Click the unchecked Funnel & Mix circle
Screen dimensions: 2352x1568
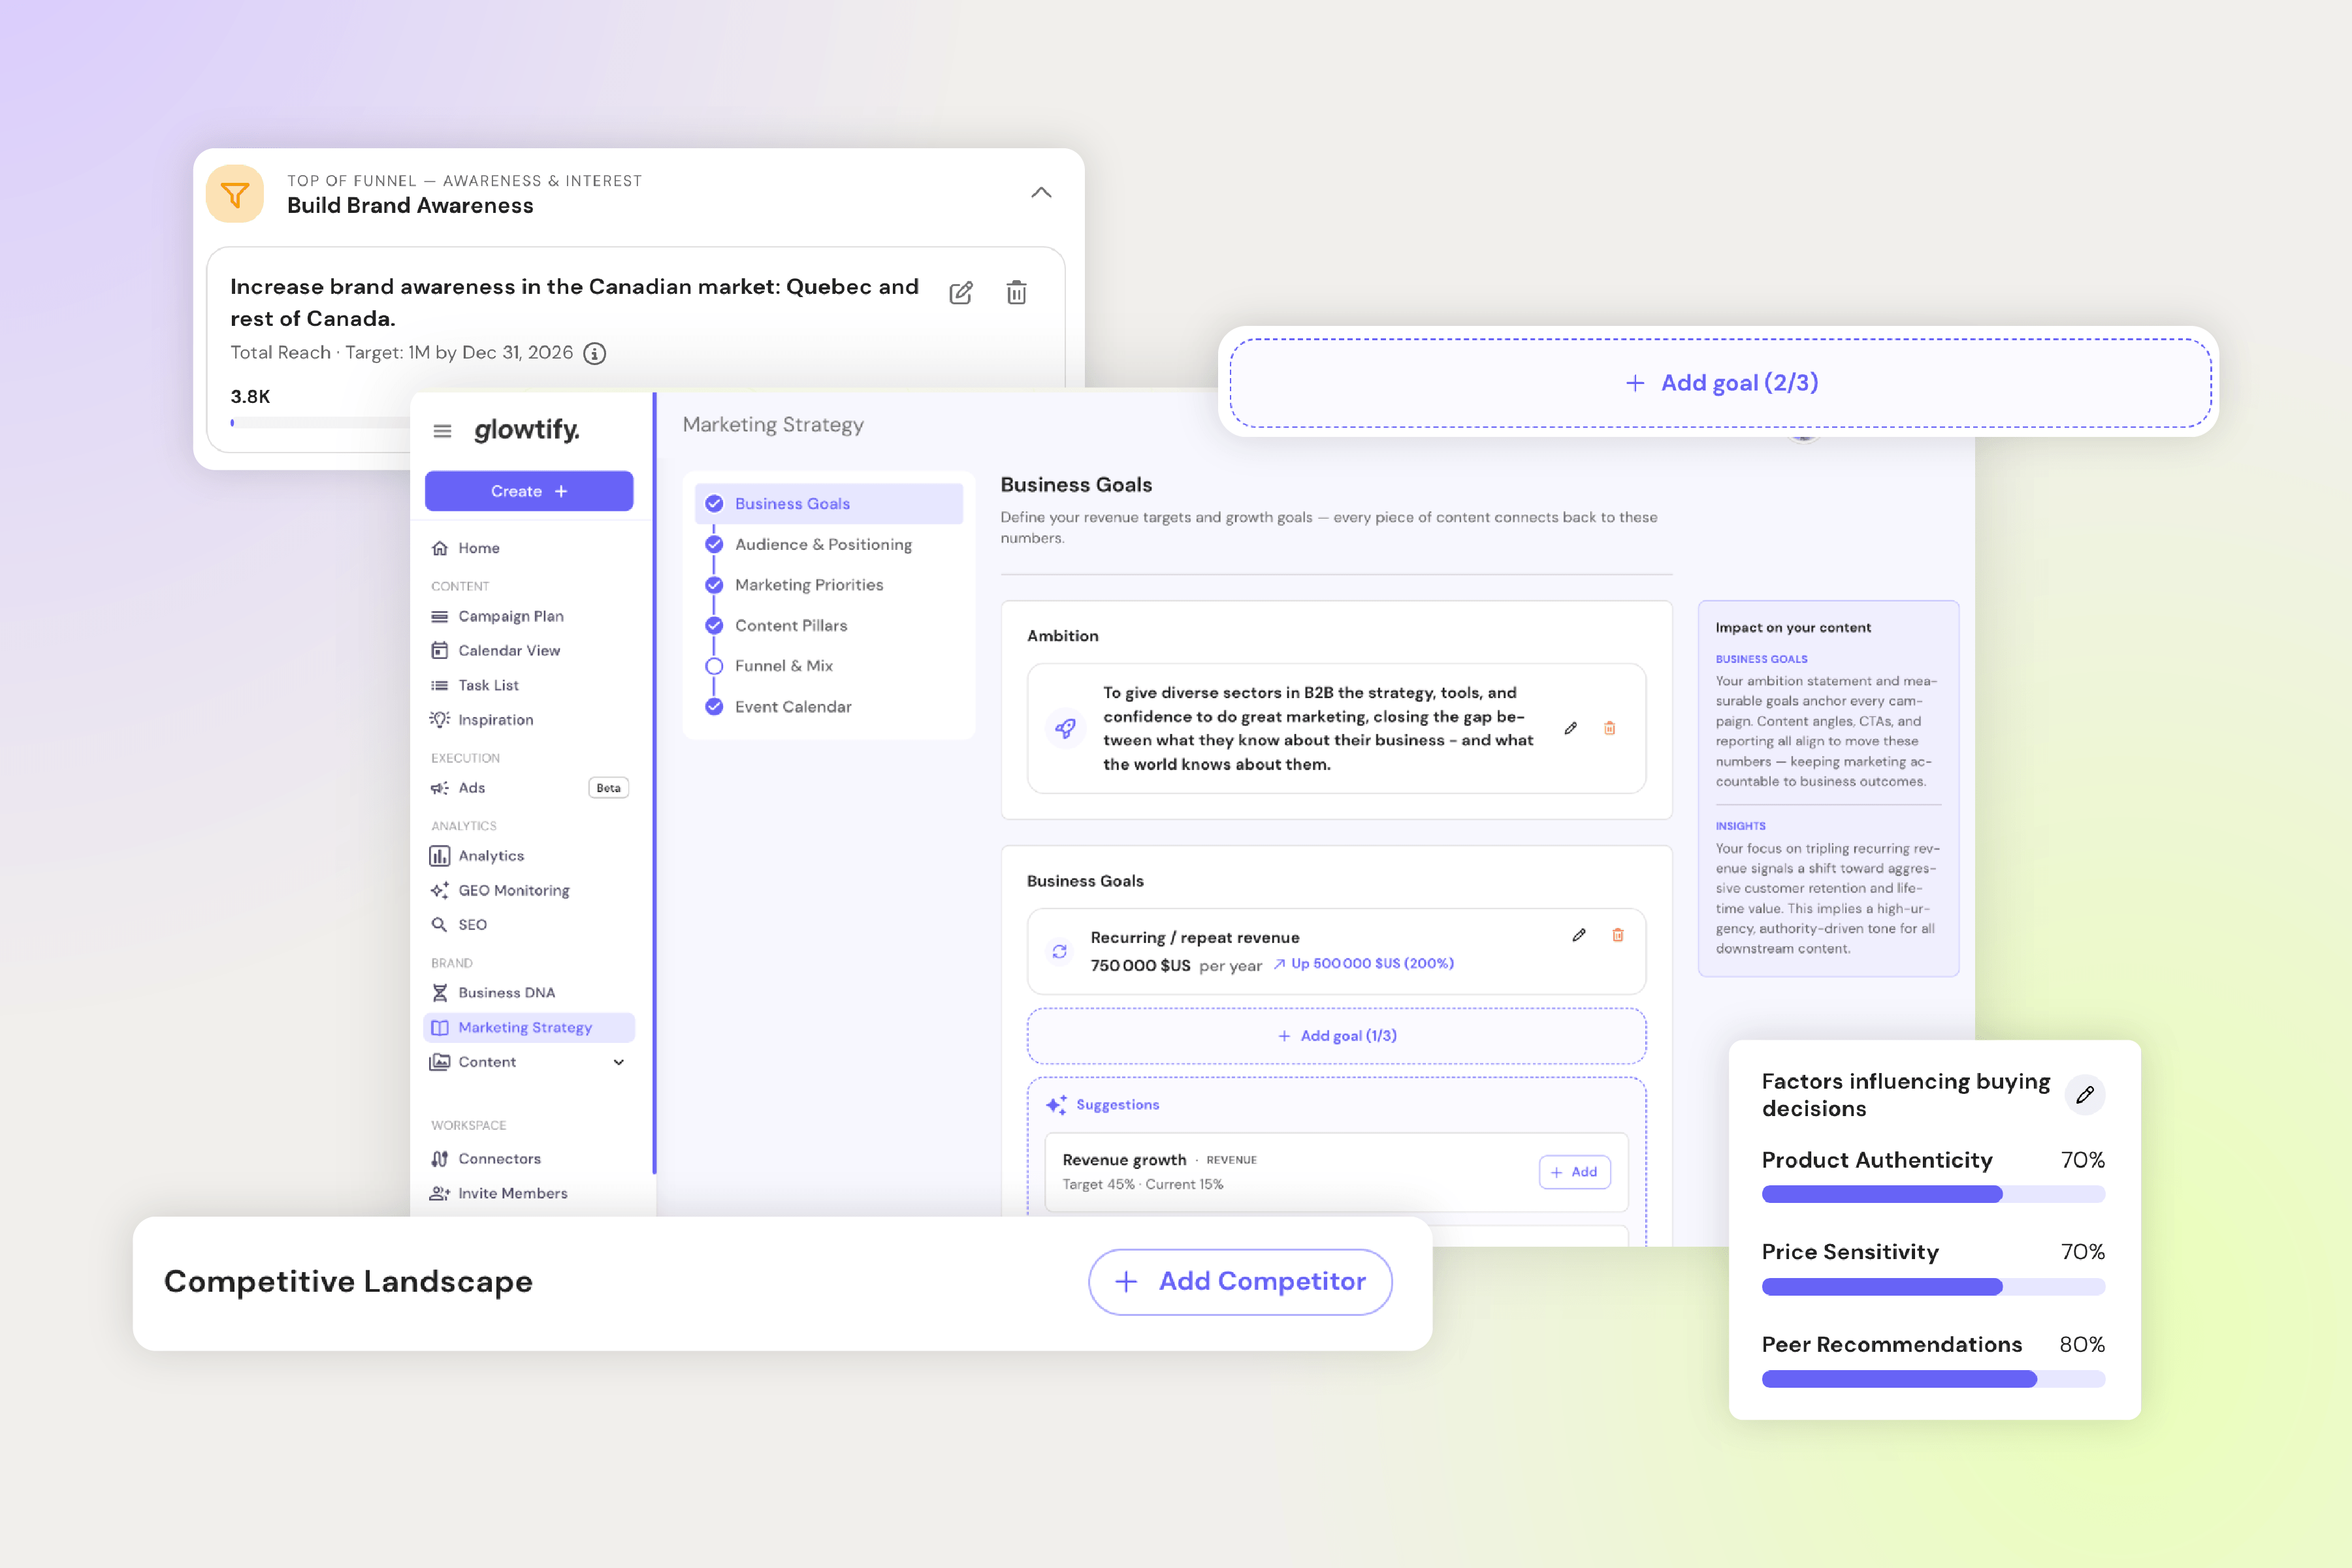click(x=714, y=666)
